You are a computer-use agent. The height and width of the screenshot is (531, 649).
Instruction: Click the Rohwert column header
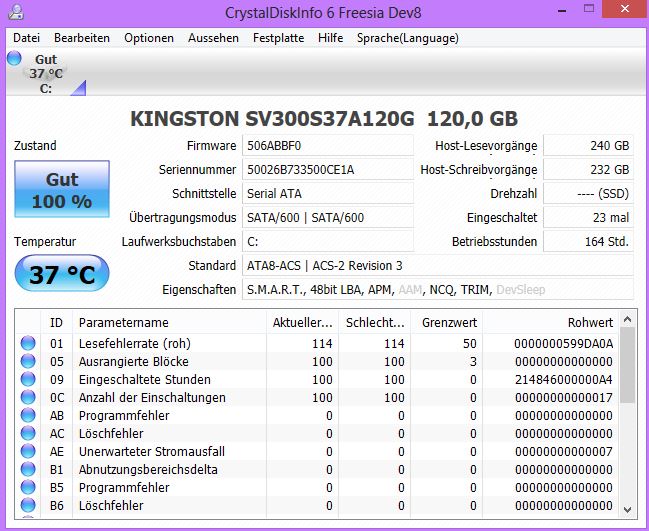(x=550, y=322)
